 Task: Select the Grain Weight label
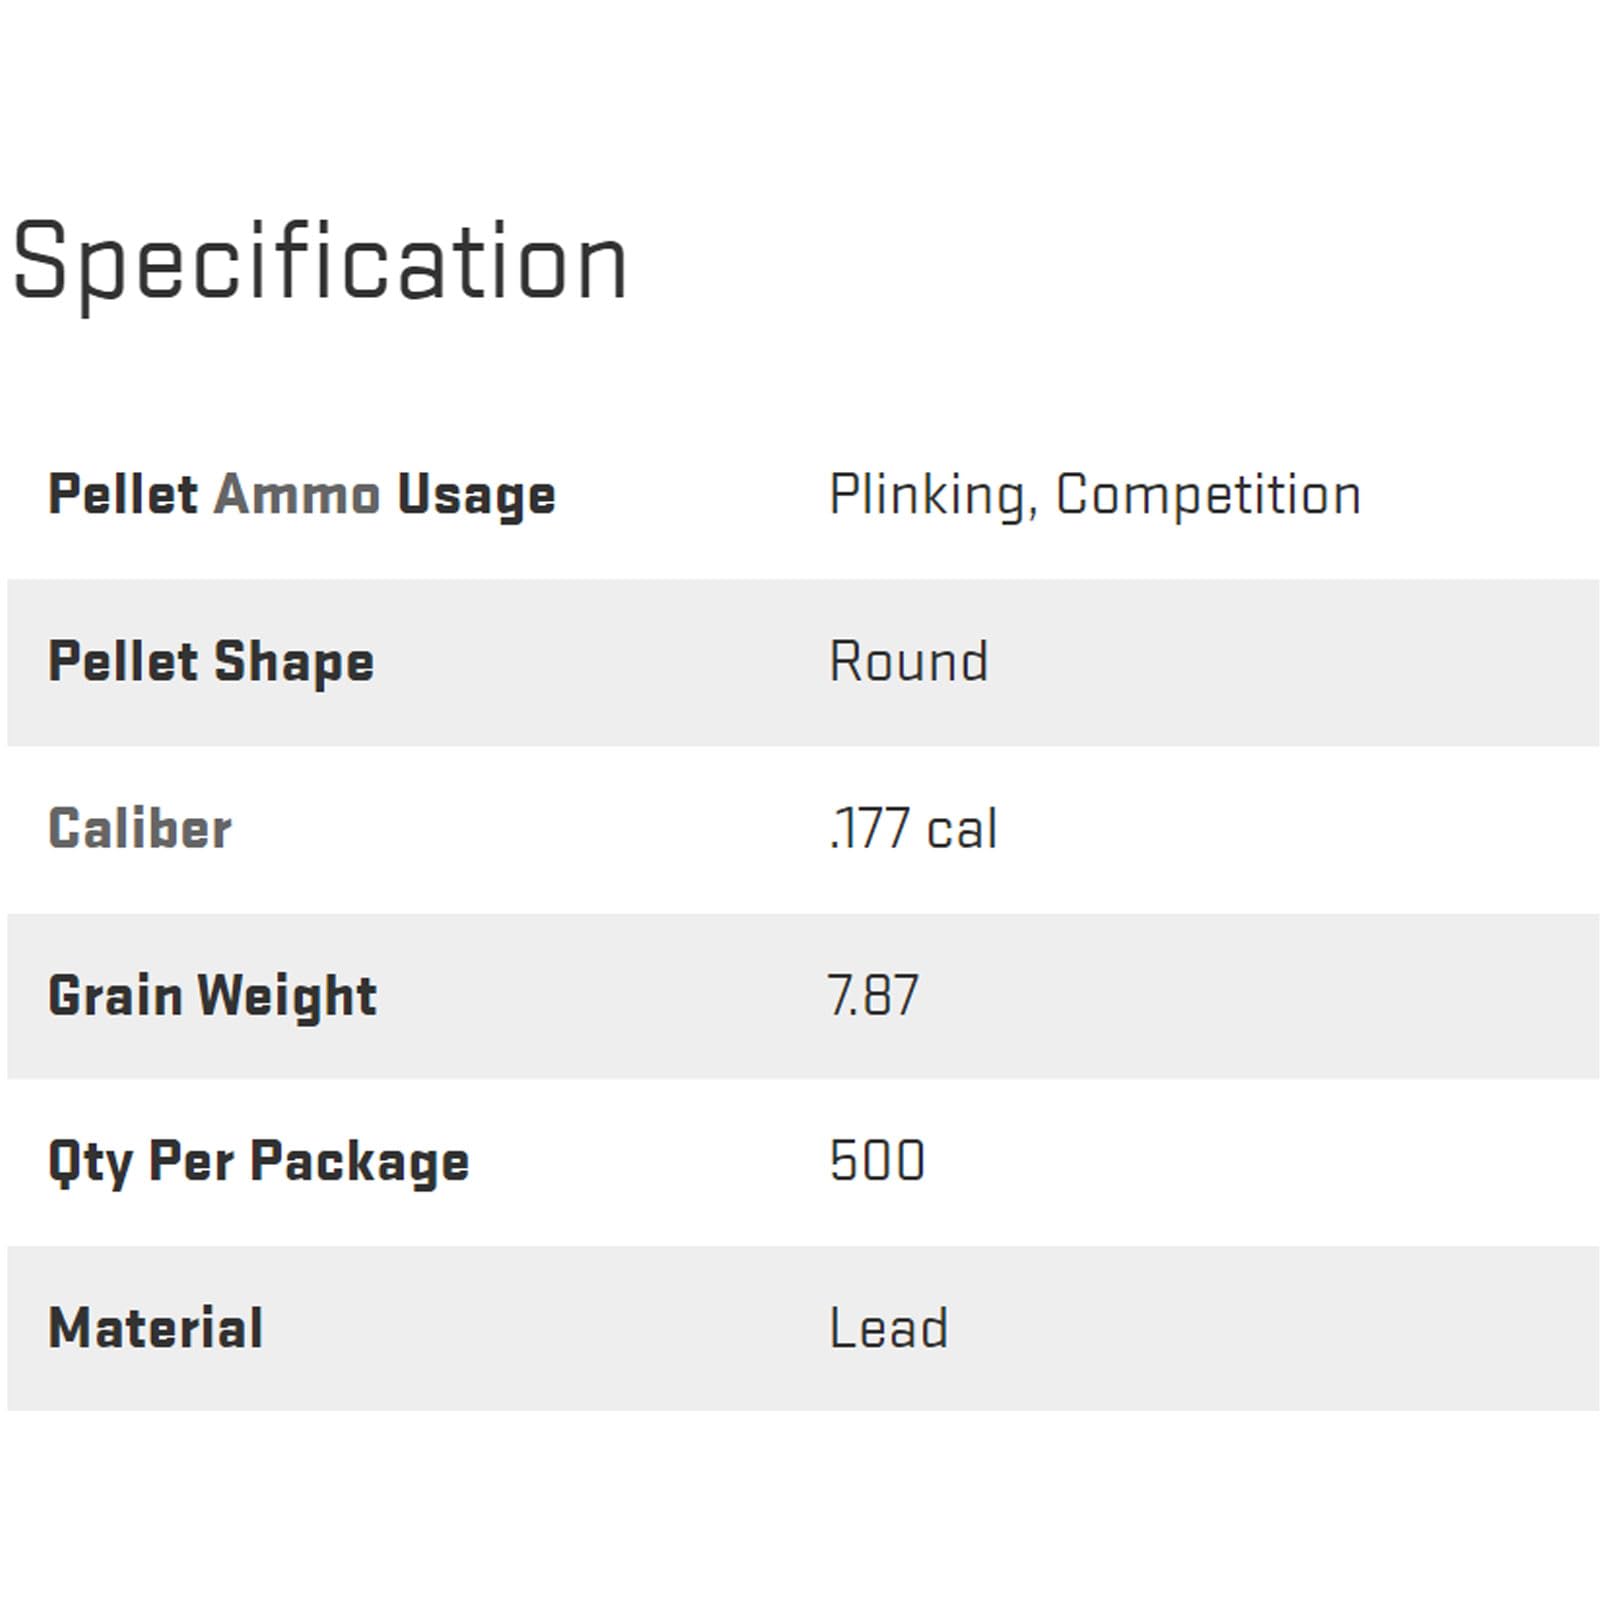[x=212, y=996]
